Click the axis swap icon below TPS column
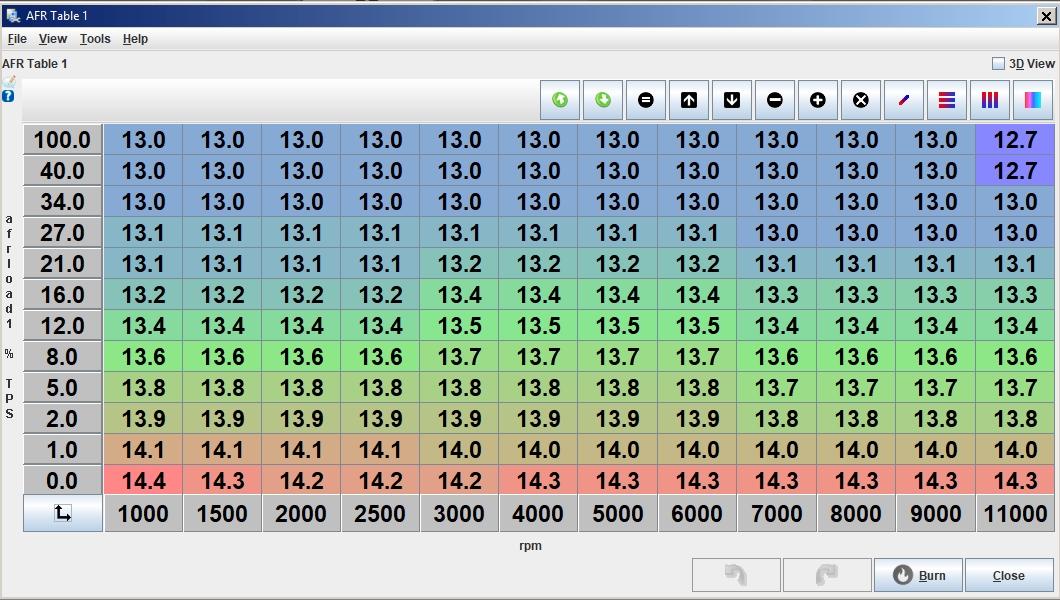The height and width of the screenshot is (600, 1060). (x=62, y=513)
